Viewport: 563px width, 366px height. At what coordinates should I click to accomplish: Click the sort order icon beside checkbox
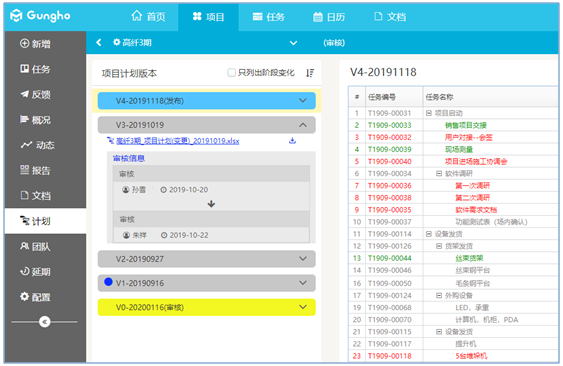click(310, 73)
